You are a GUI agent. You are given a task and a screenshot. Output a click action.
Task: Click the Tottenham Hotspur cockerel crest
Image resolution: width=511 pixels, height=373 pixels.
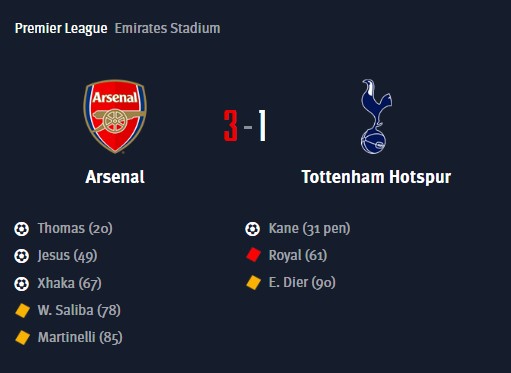pyautogui.click(x=376, y=116)
